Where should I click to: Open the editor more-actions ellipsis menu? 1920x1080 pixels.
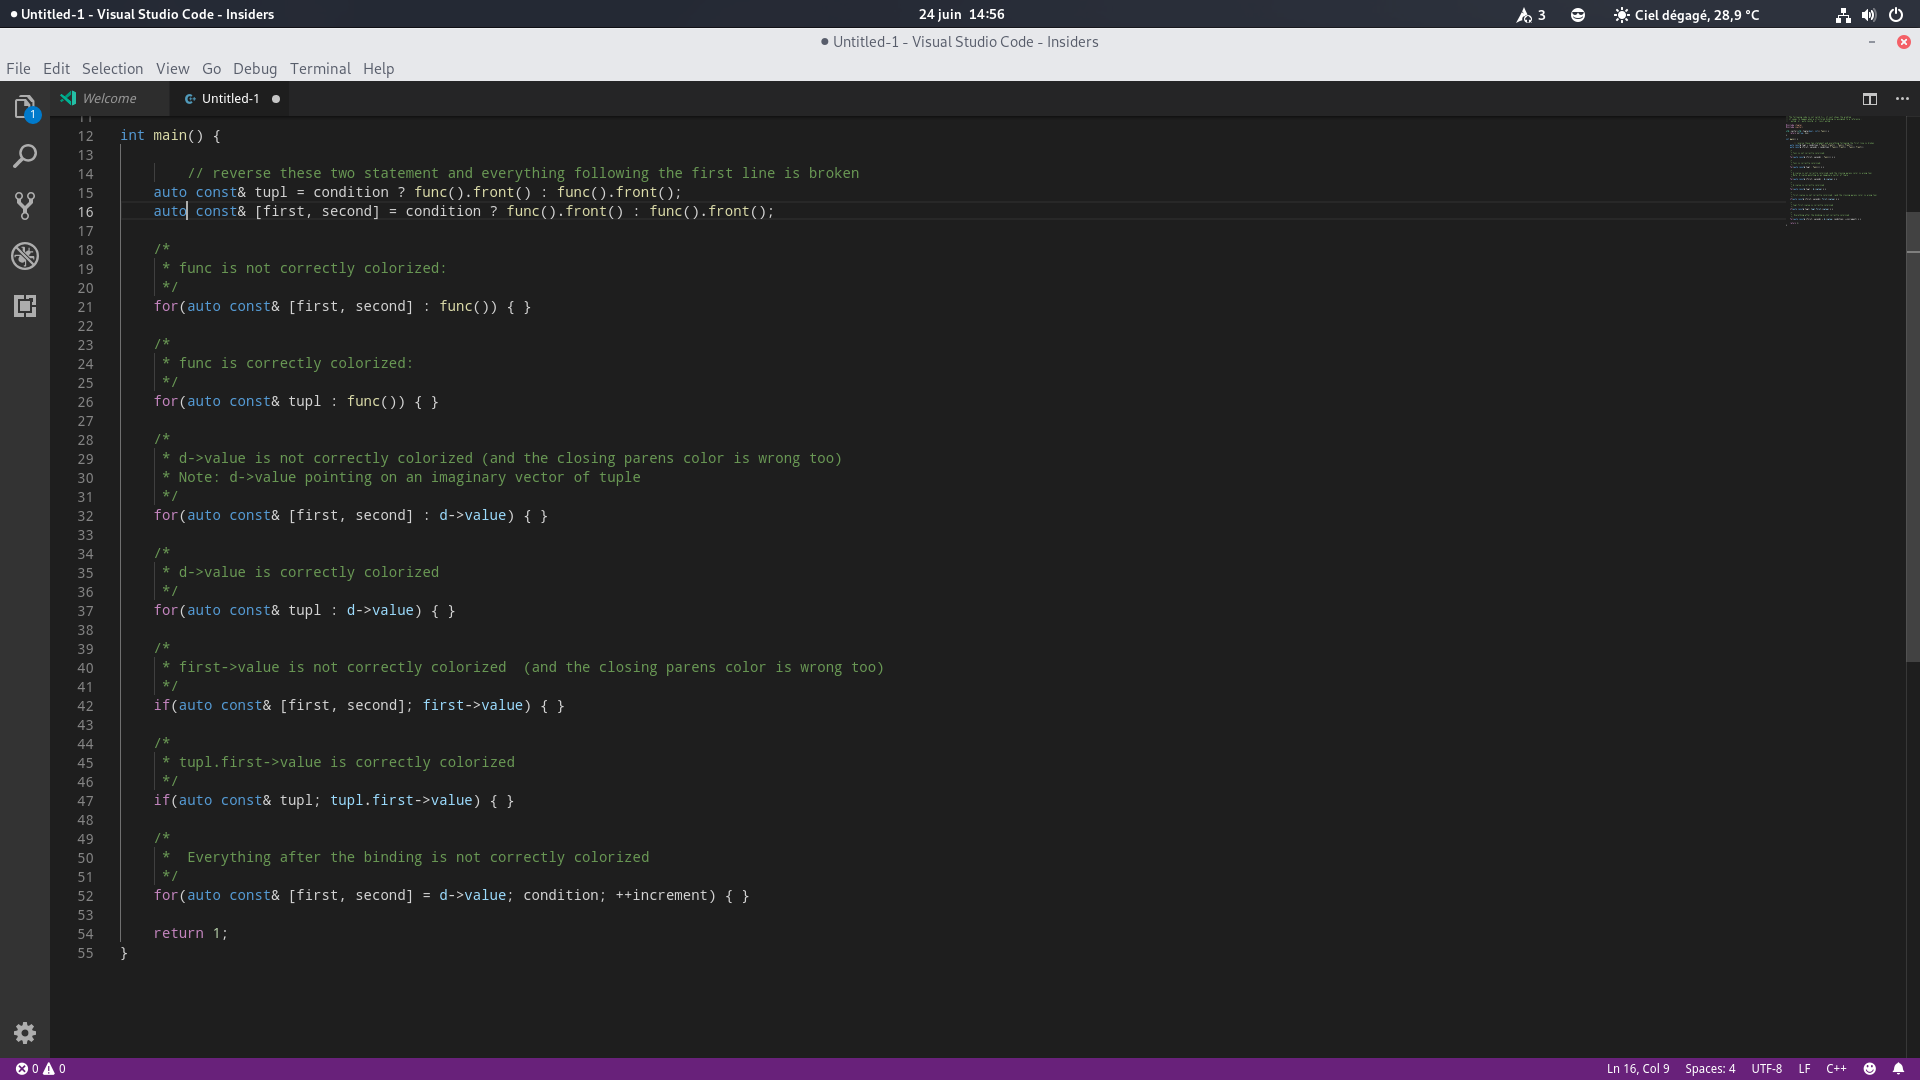(x=1903, y=99)
